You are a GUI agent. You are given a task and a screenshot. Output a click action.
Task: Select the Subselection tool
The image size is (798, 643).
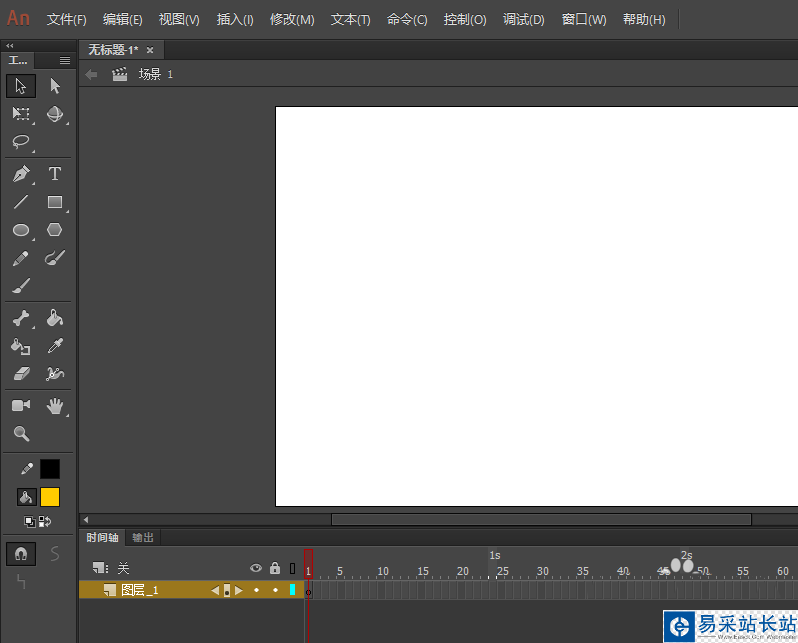[x=55, y=86]
